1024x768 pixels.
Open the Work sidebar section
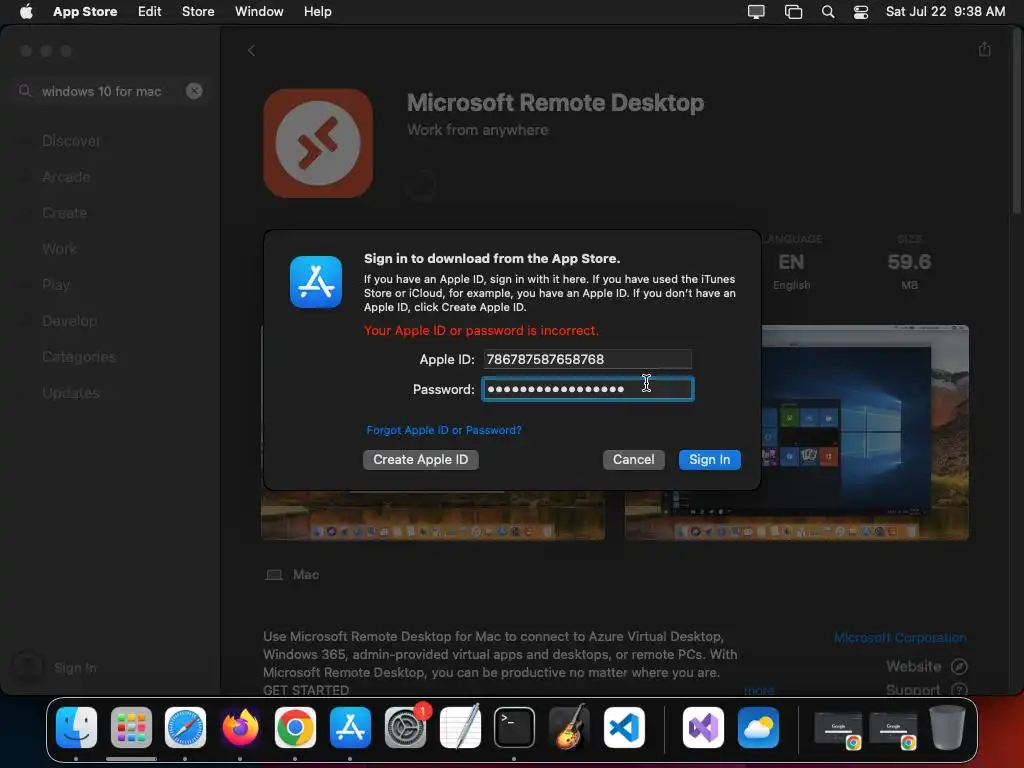59,249
